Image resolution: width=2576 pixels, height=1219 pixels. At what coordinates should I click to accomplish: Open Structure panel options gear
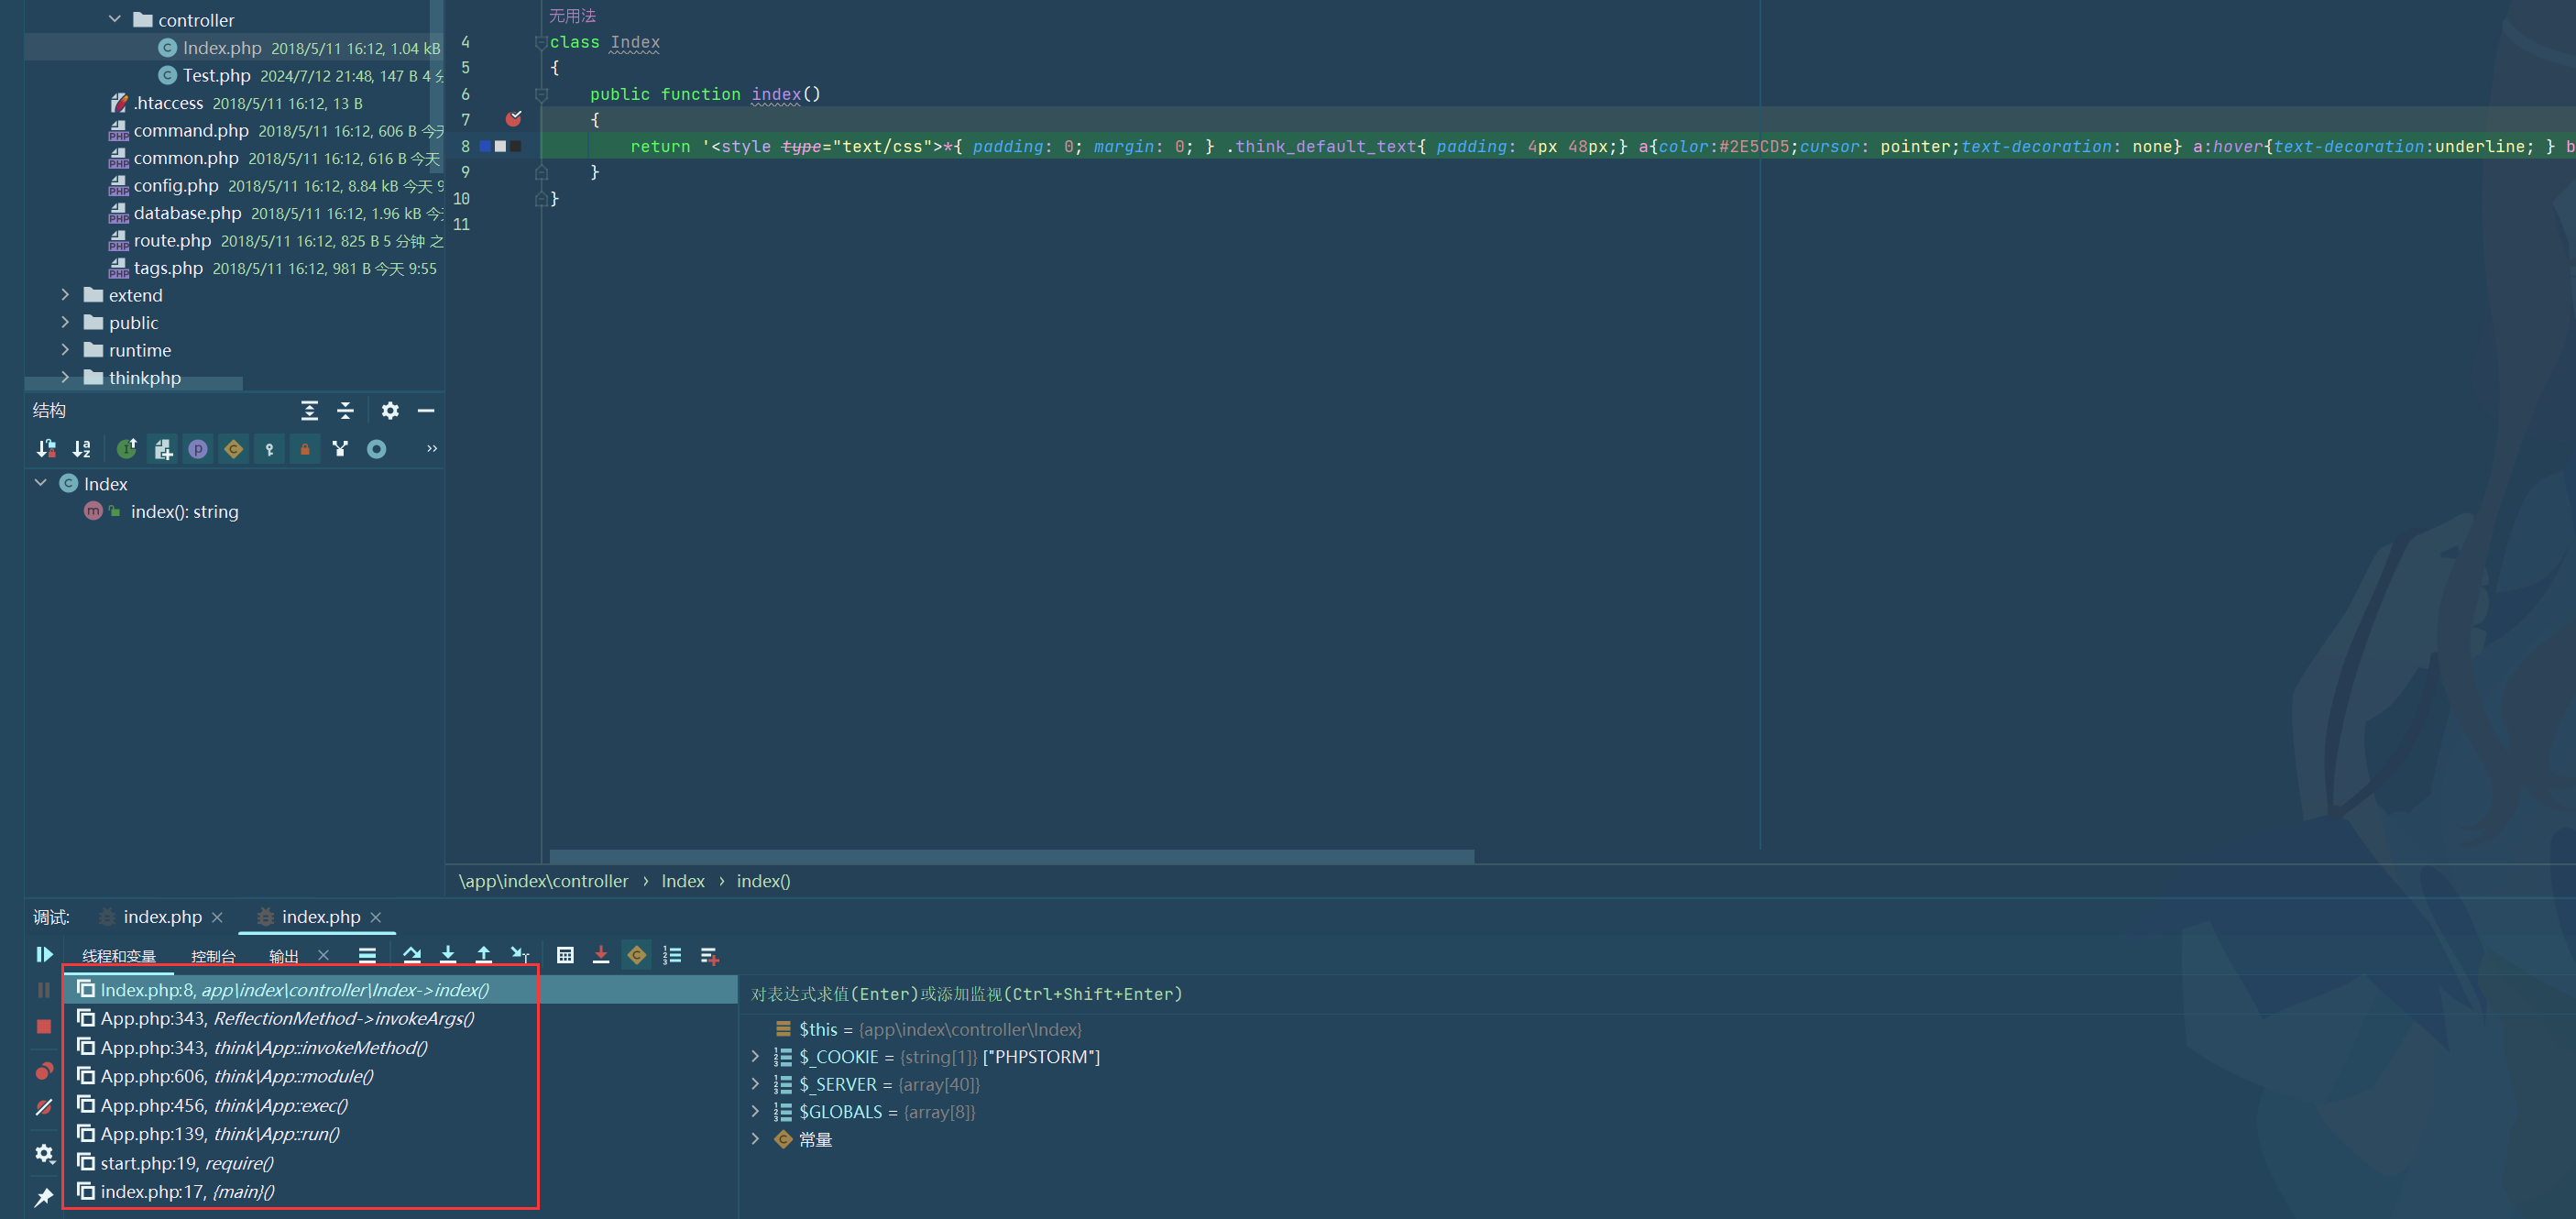coord(390,411)
